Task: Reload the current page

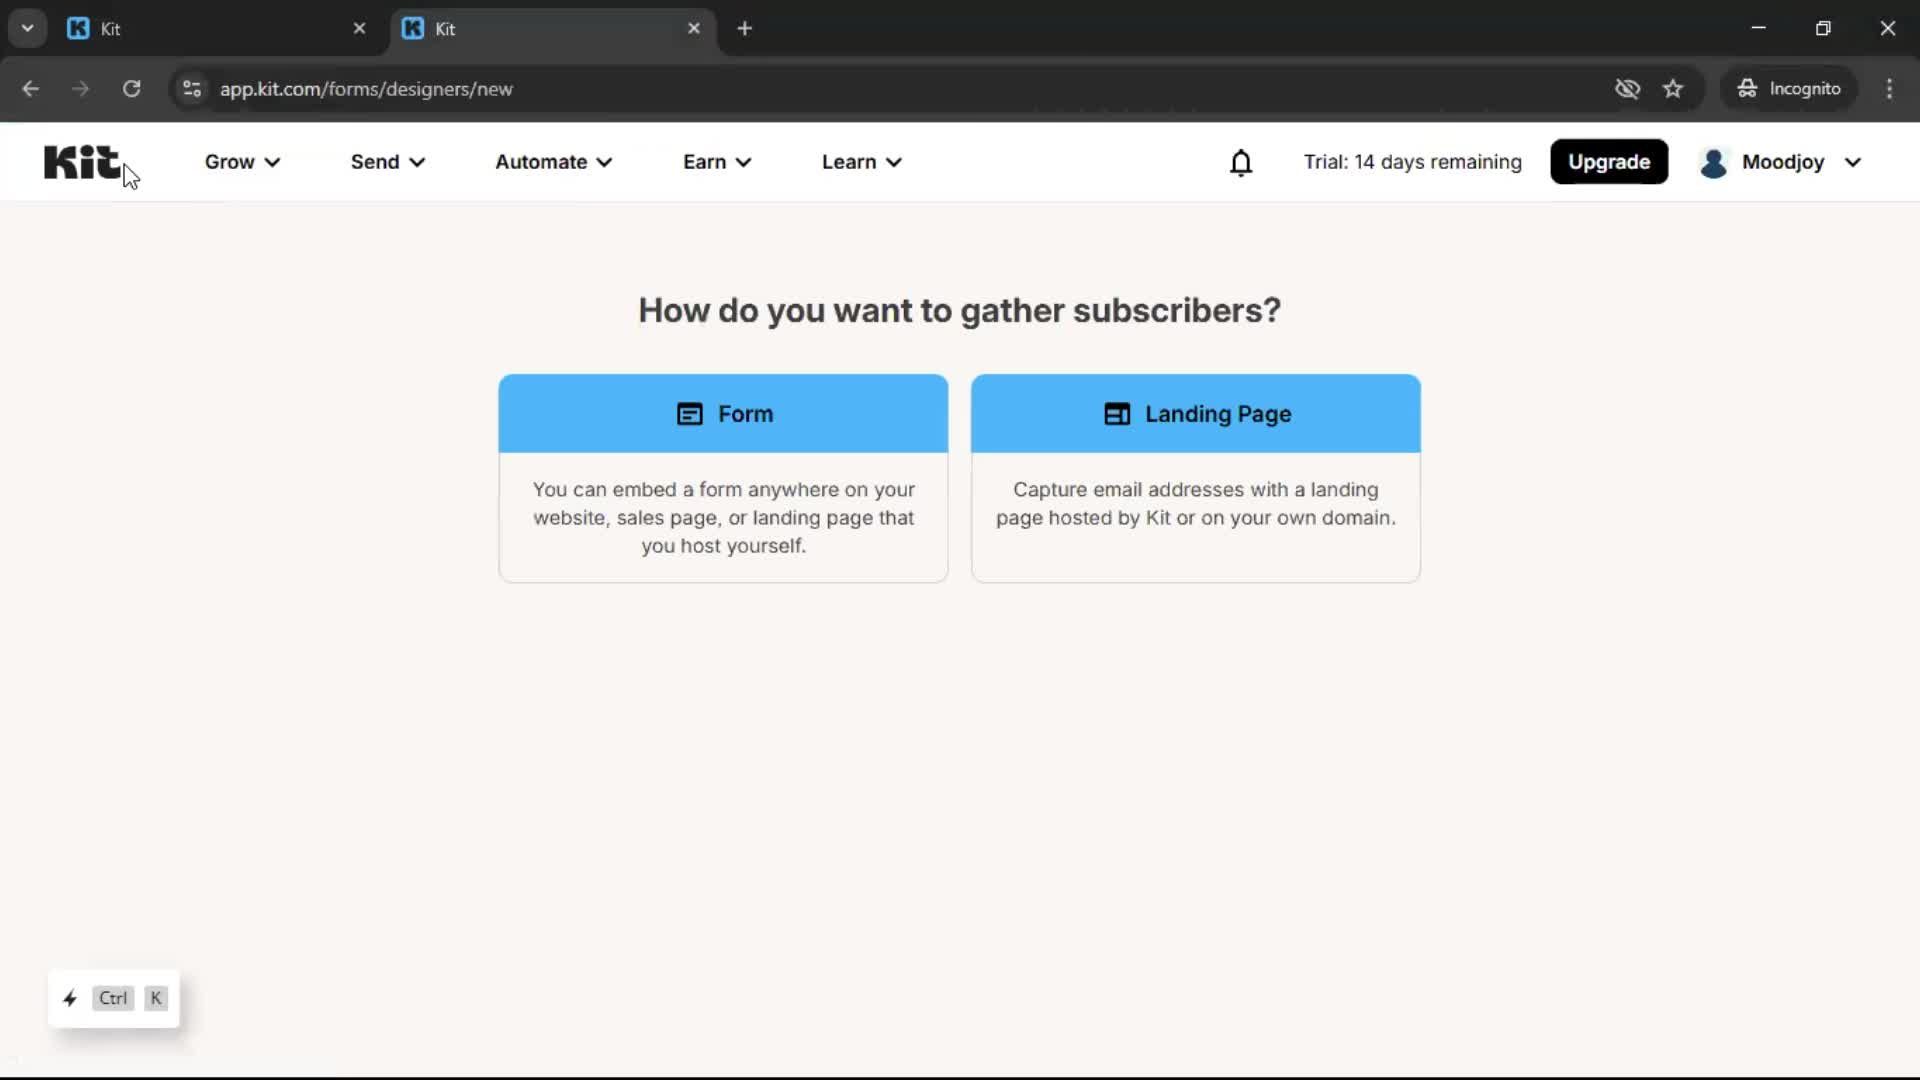Action: (x=131, y=88)
